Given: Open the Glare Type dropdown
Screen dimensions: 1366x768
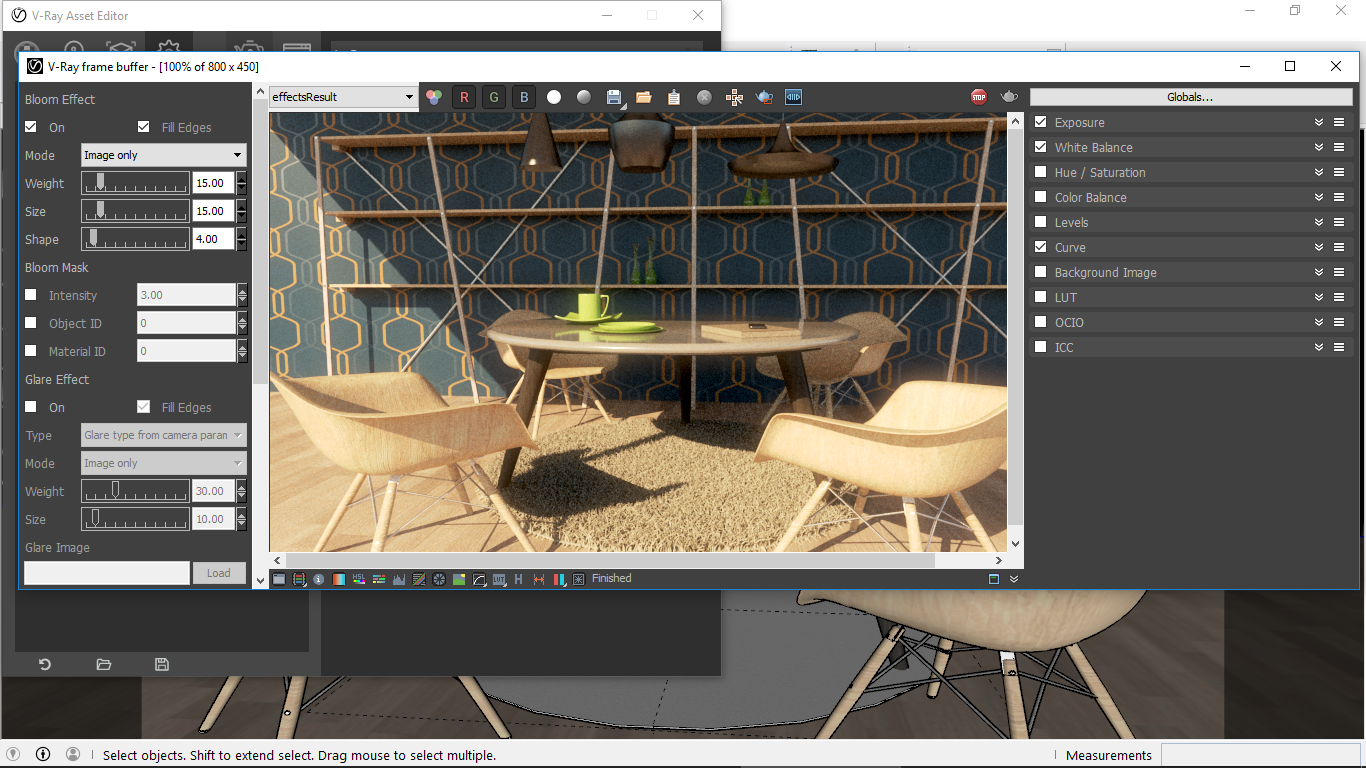Looking at the screenshot, I should [163, 435].
